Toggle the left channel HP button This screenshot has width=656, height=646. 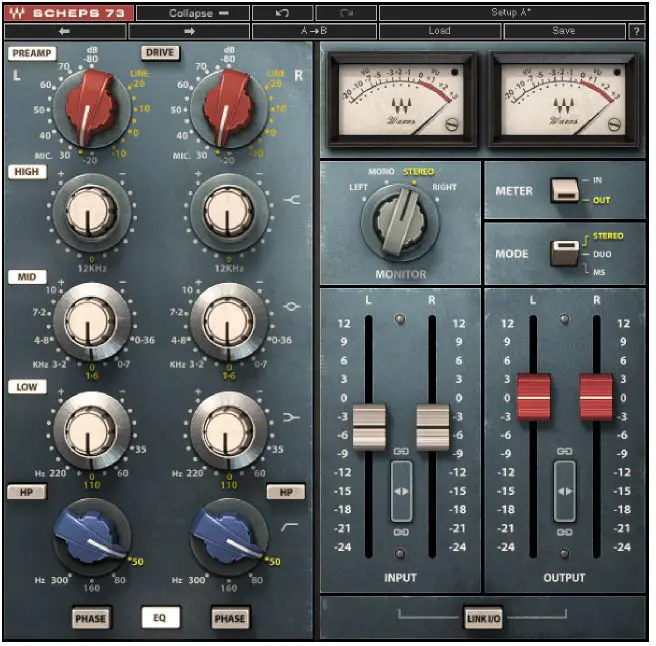[x=26, y=492]
